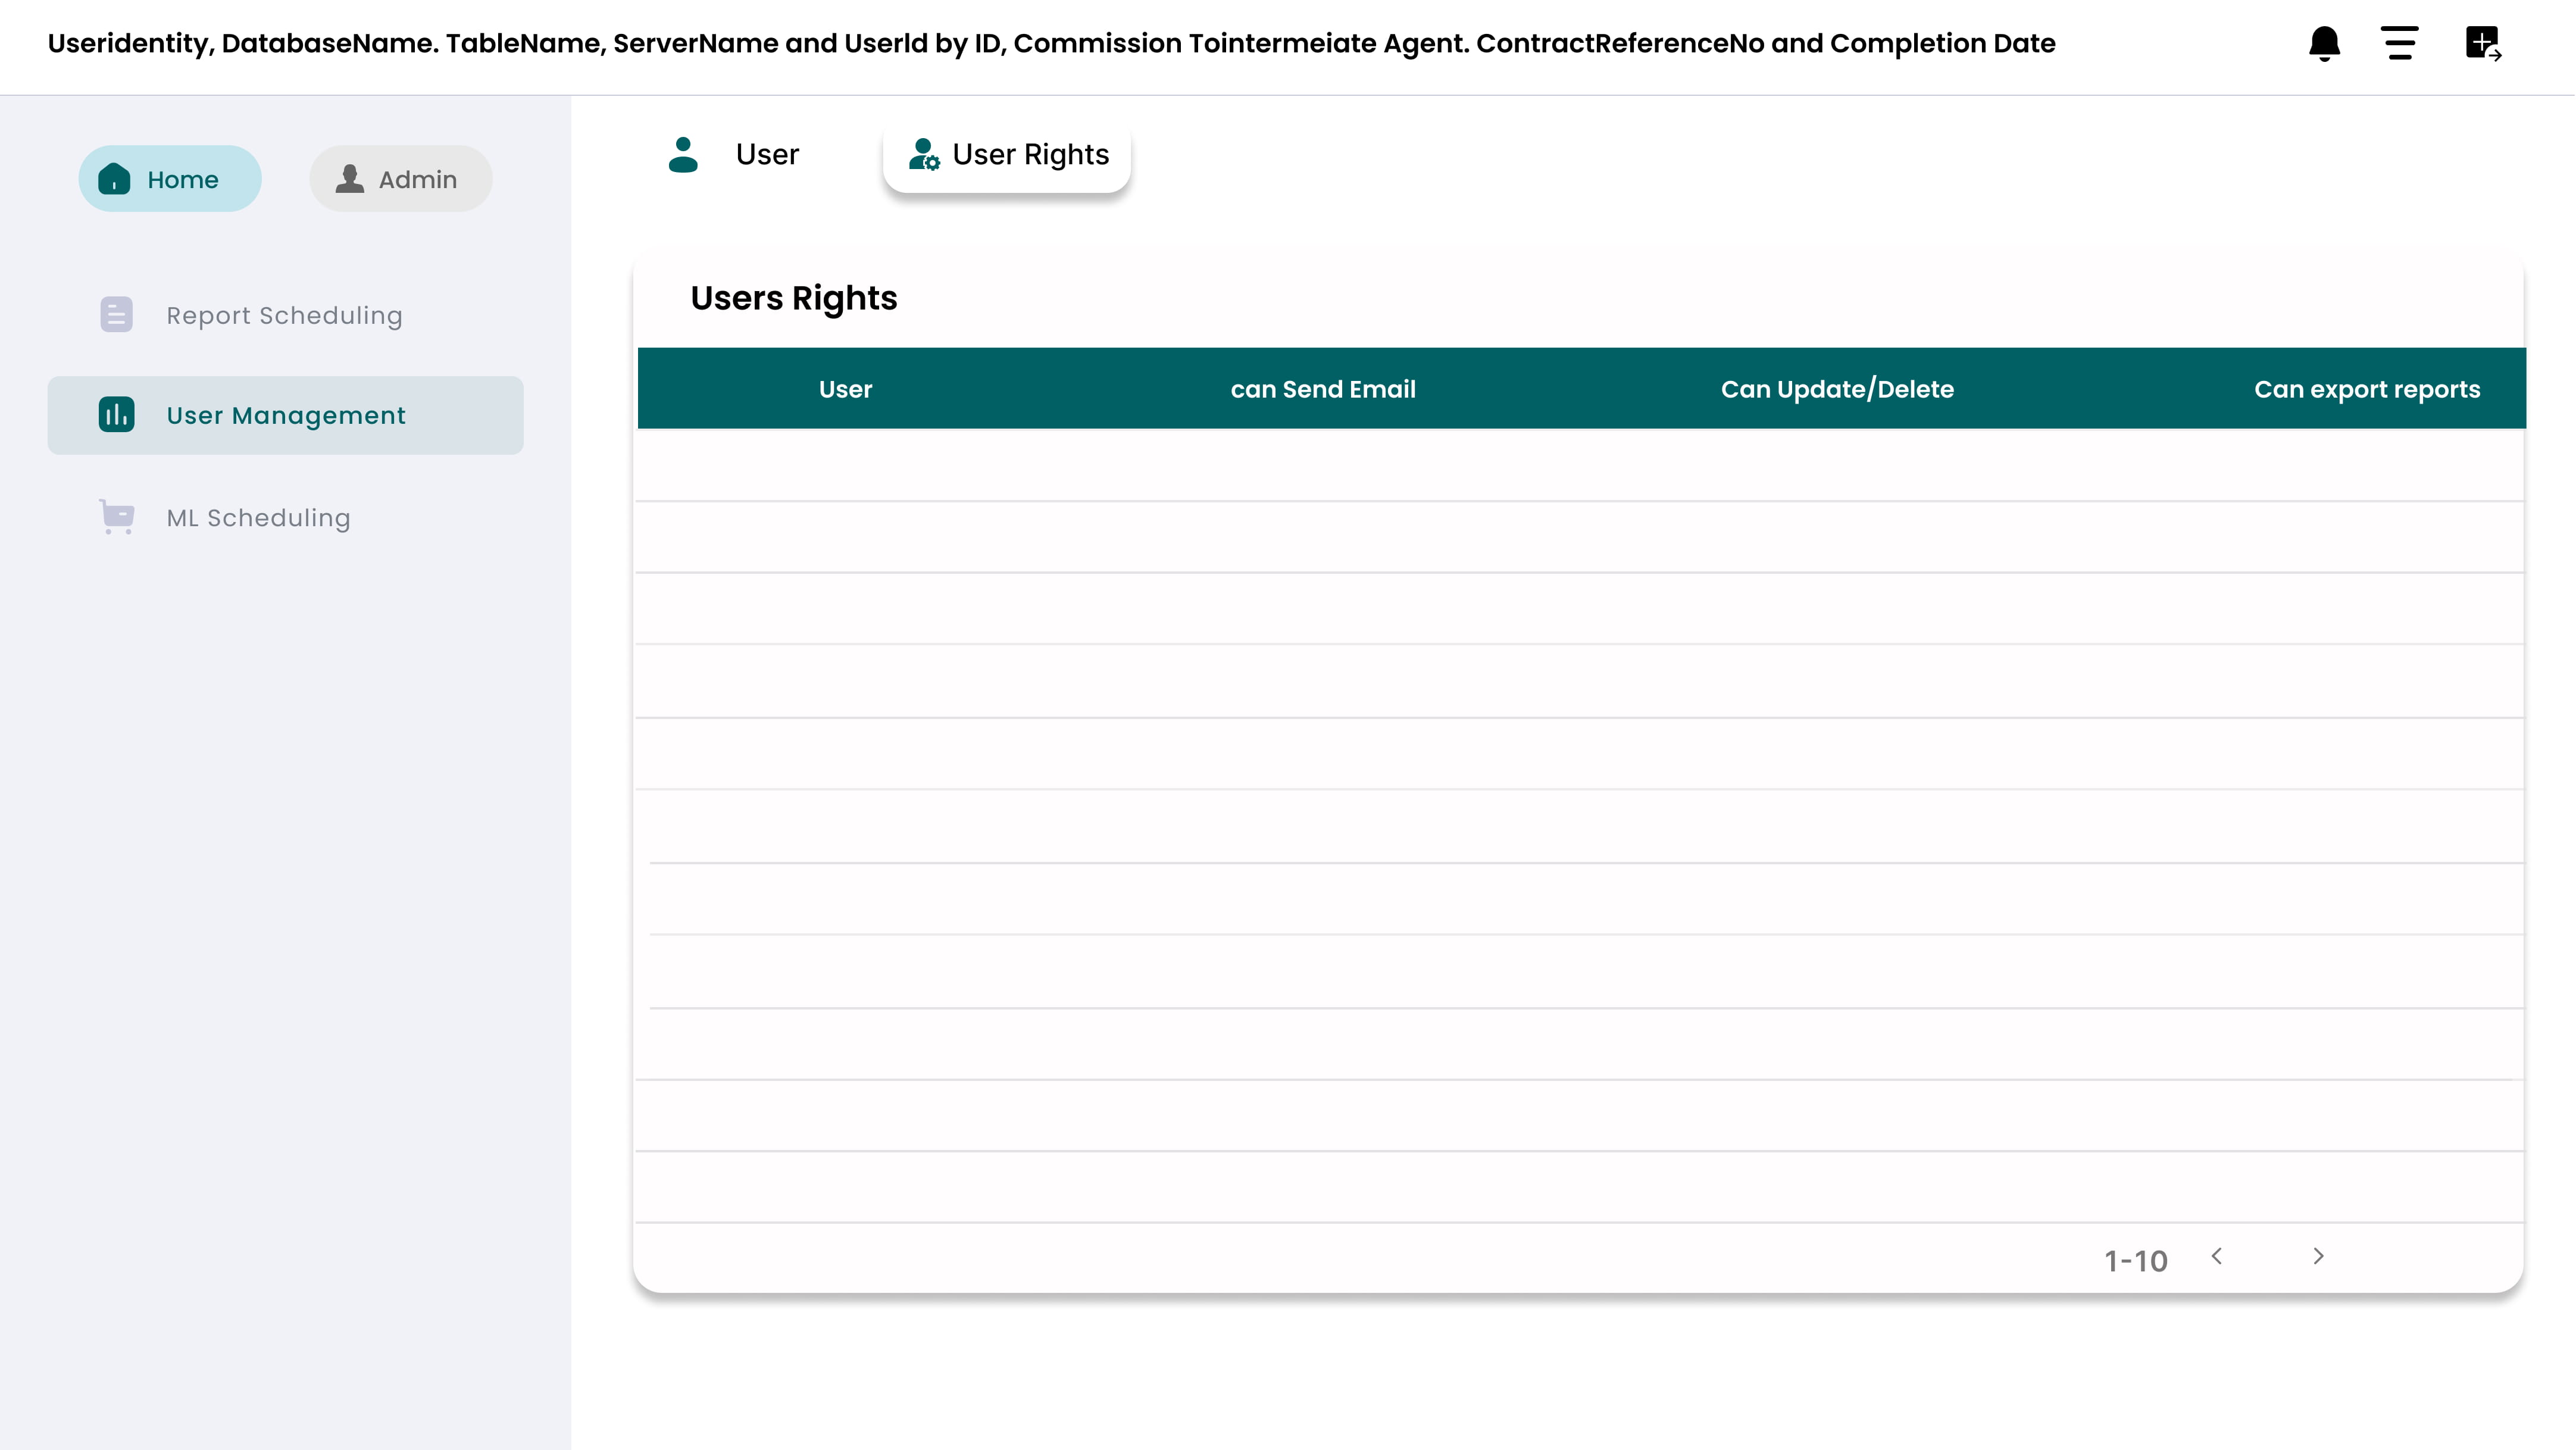2576x1450 pixels.
Task: Switch to the User tab
Action: 767,155
